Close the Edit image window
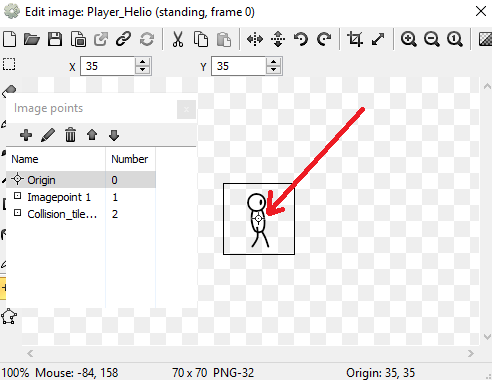The height and width of the screenshot is (381, 492). (481, 11)
